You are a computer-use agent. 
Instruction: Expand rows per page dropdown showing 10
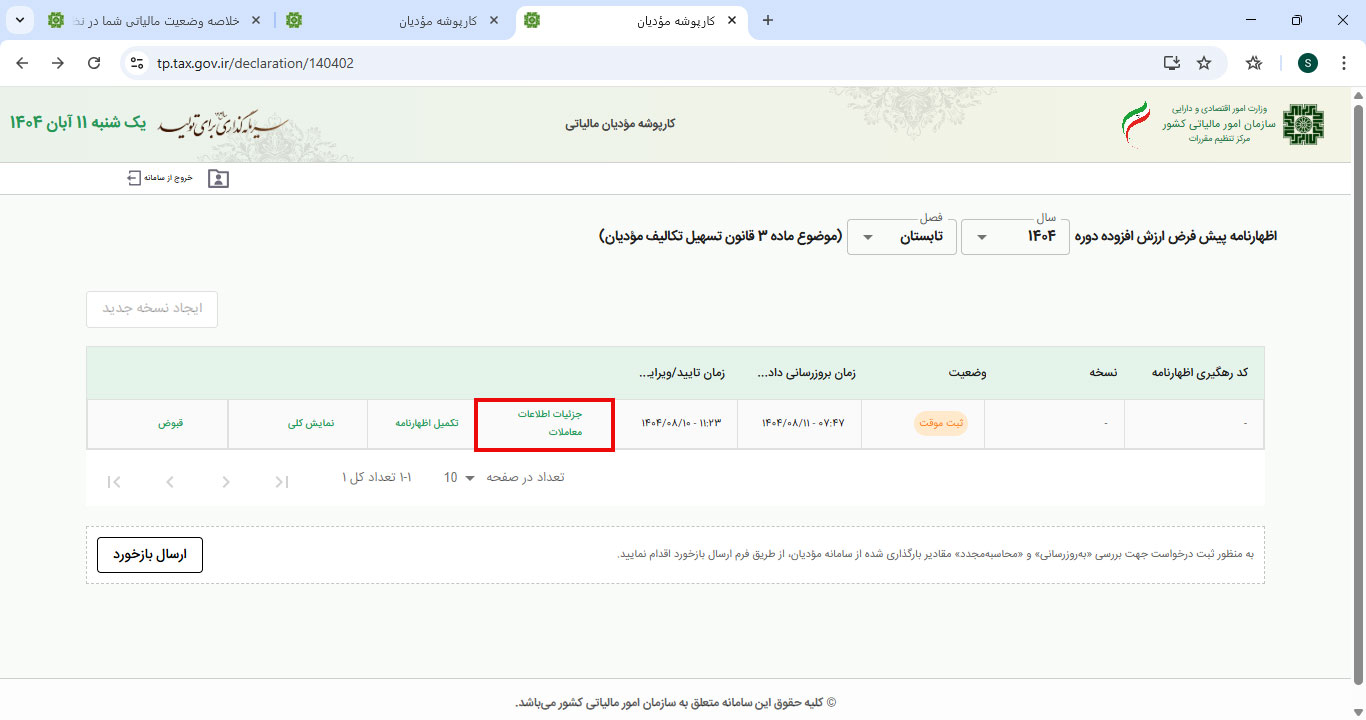click(459, 478)
